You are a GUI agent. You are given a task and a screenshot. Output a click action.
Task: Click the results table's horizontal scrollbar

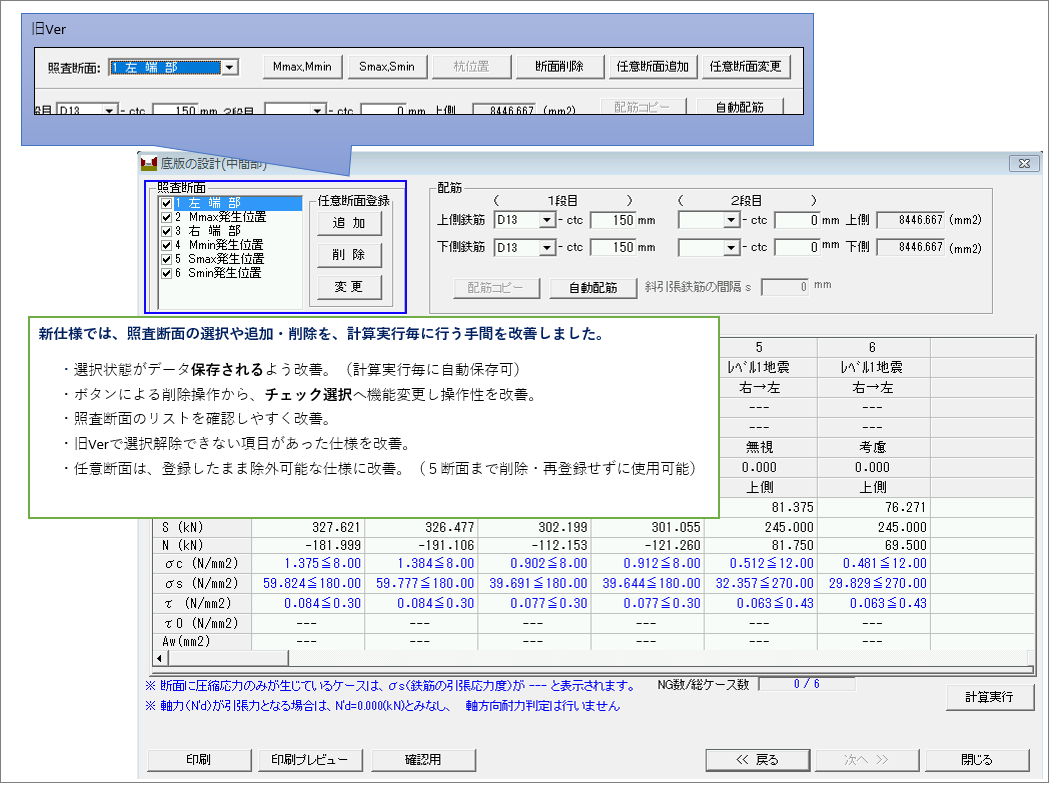click(x=500, y=658)
